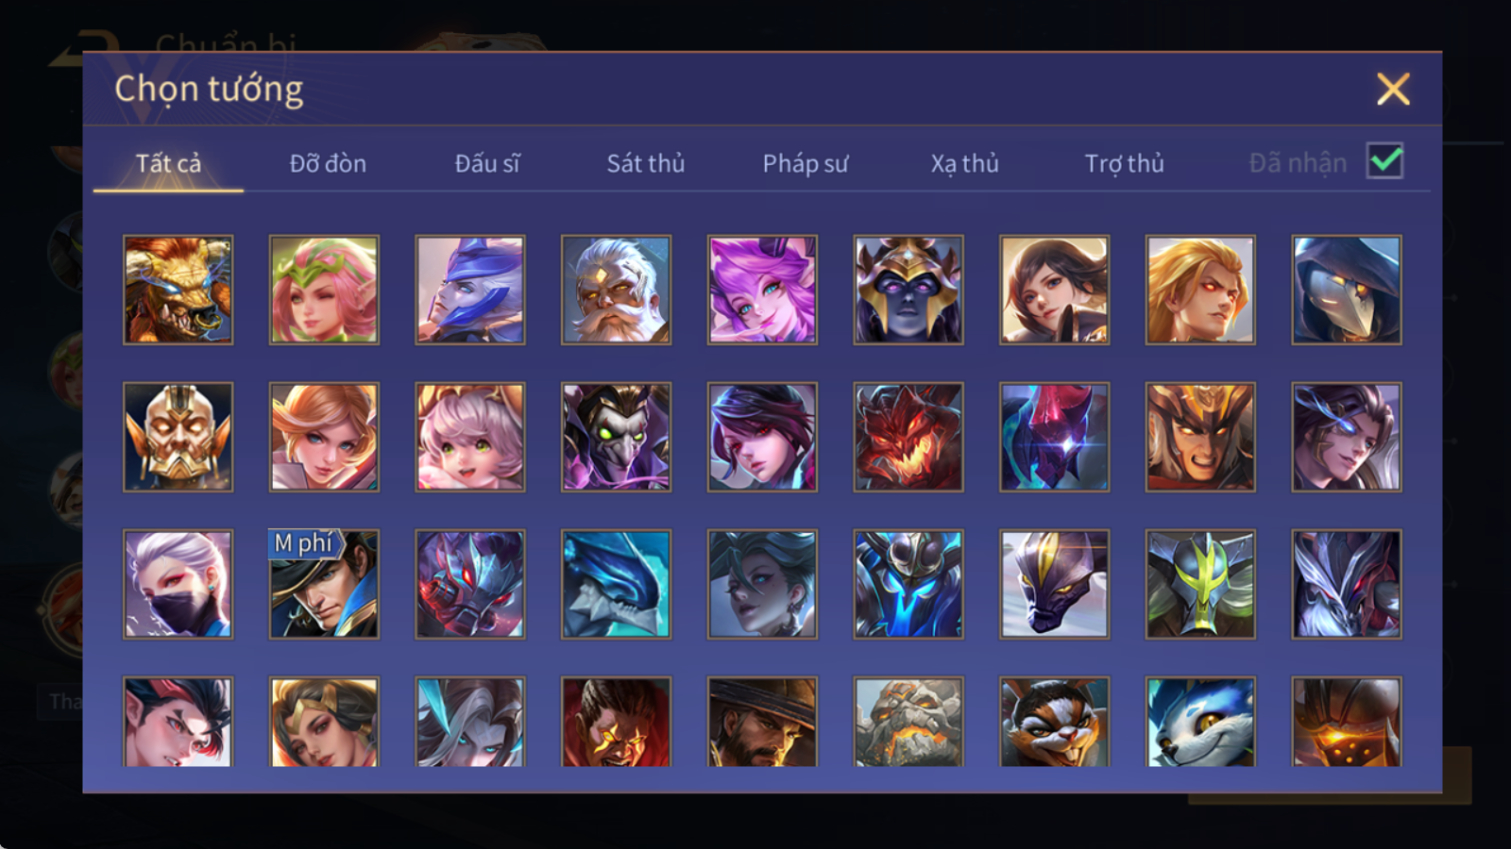The image size is (1511, 849).
Task: Select the 'Tất cả' tab
Action: pos(168,163)
